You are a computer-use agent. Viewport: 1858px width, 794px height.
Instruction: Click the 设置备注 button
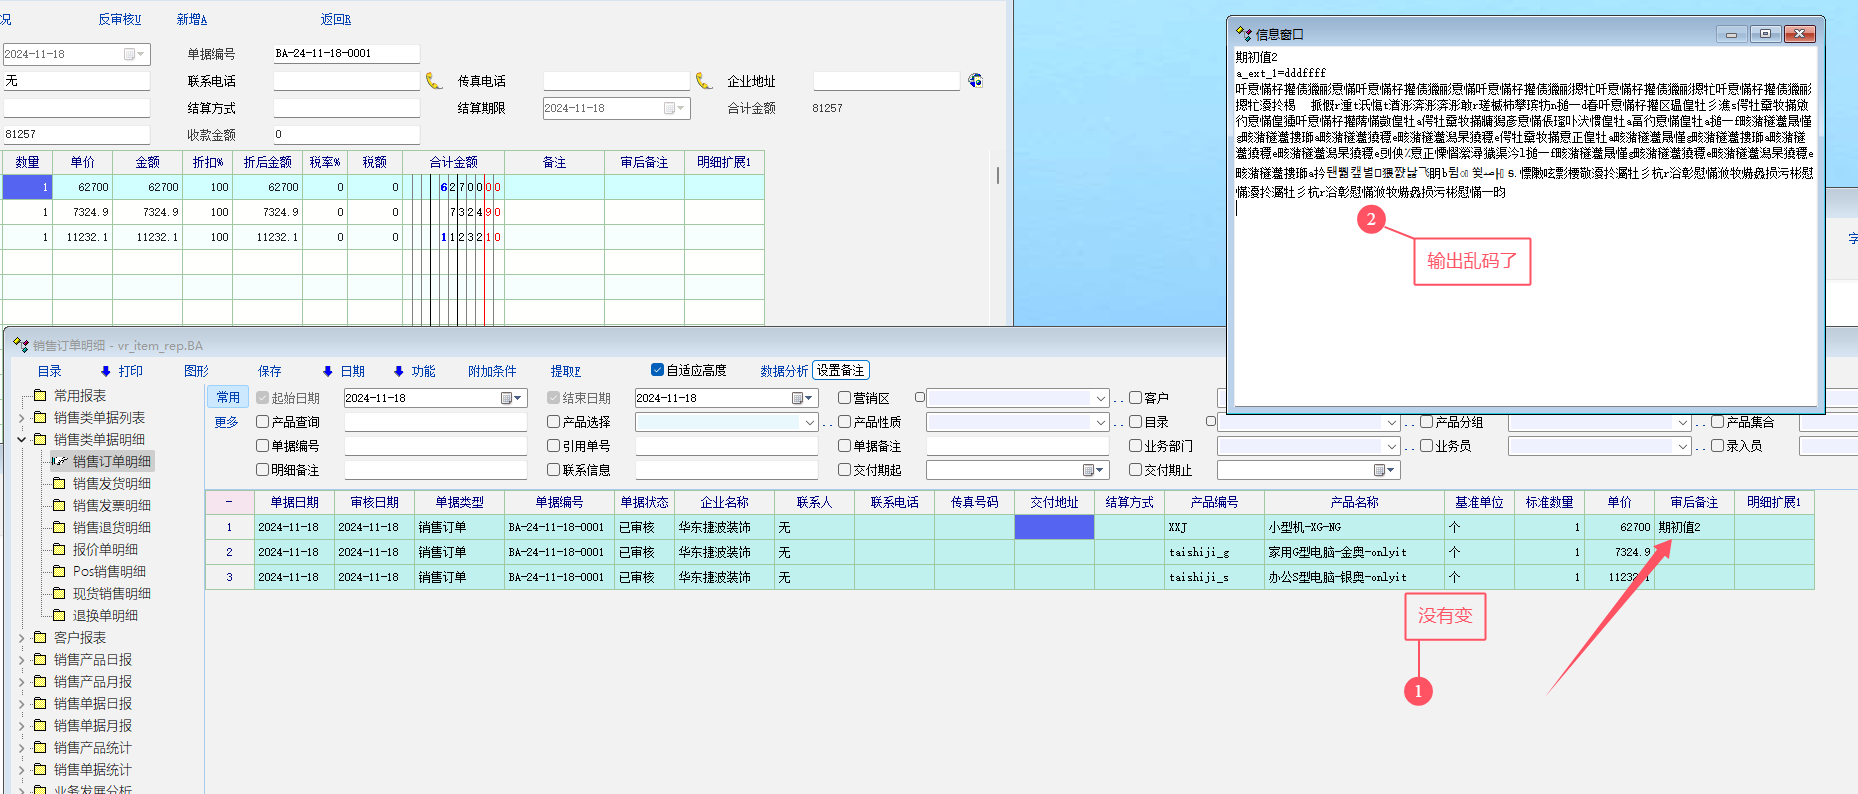[840, 370]
